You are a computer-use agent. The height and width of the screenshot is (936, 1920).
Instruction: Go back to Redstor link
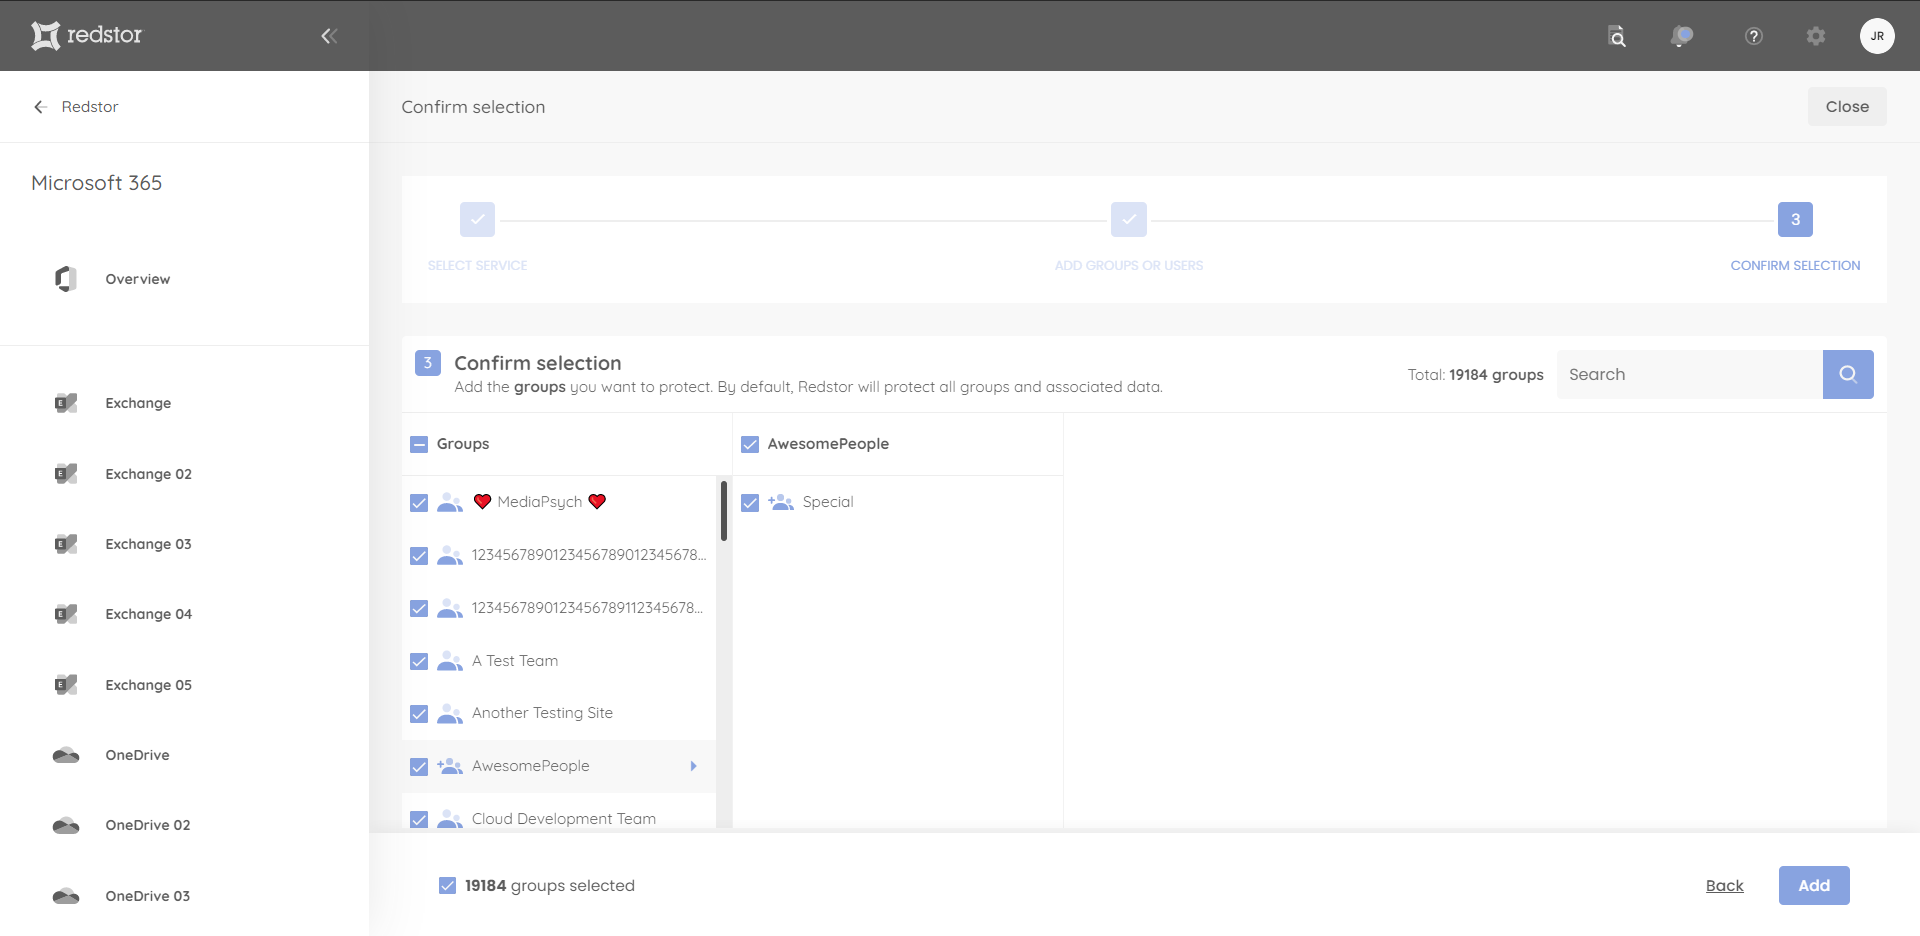coord(90,107)
